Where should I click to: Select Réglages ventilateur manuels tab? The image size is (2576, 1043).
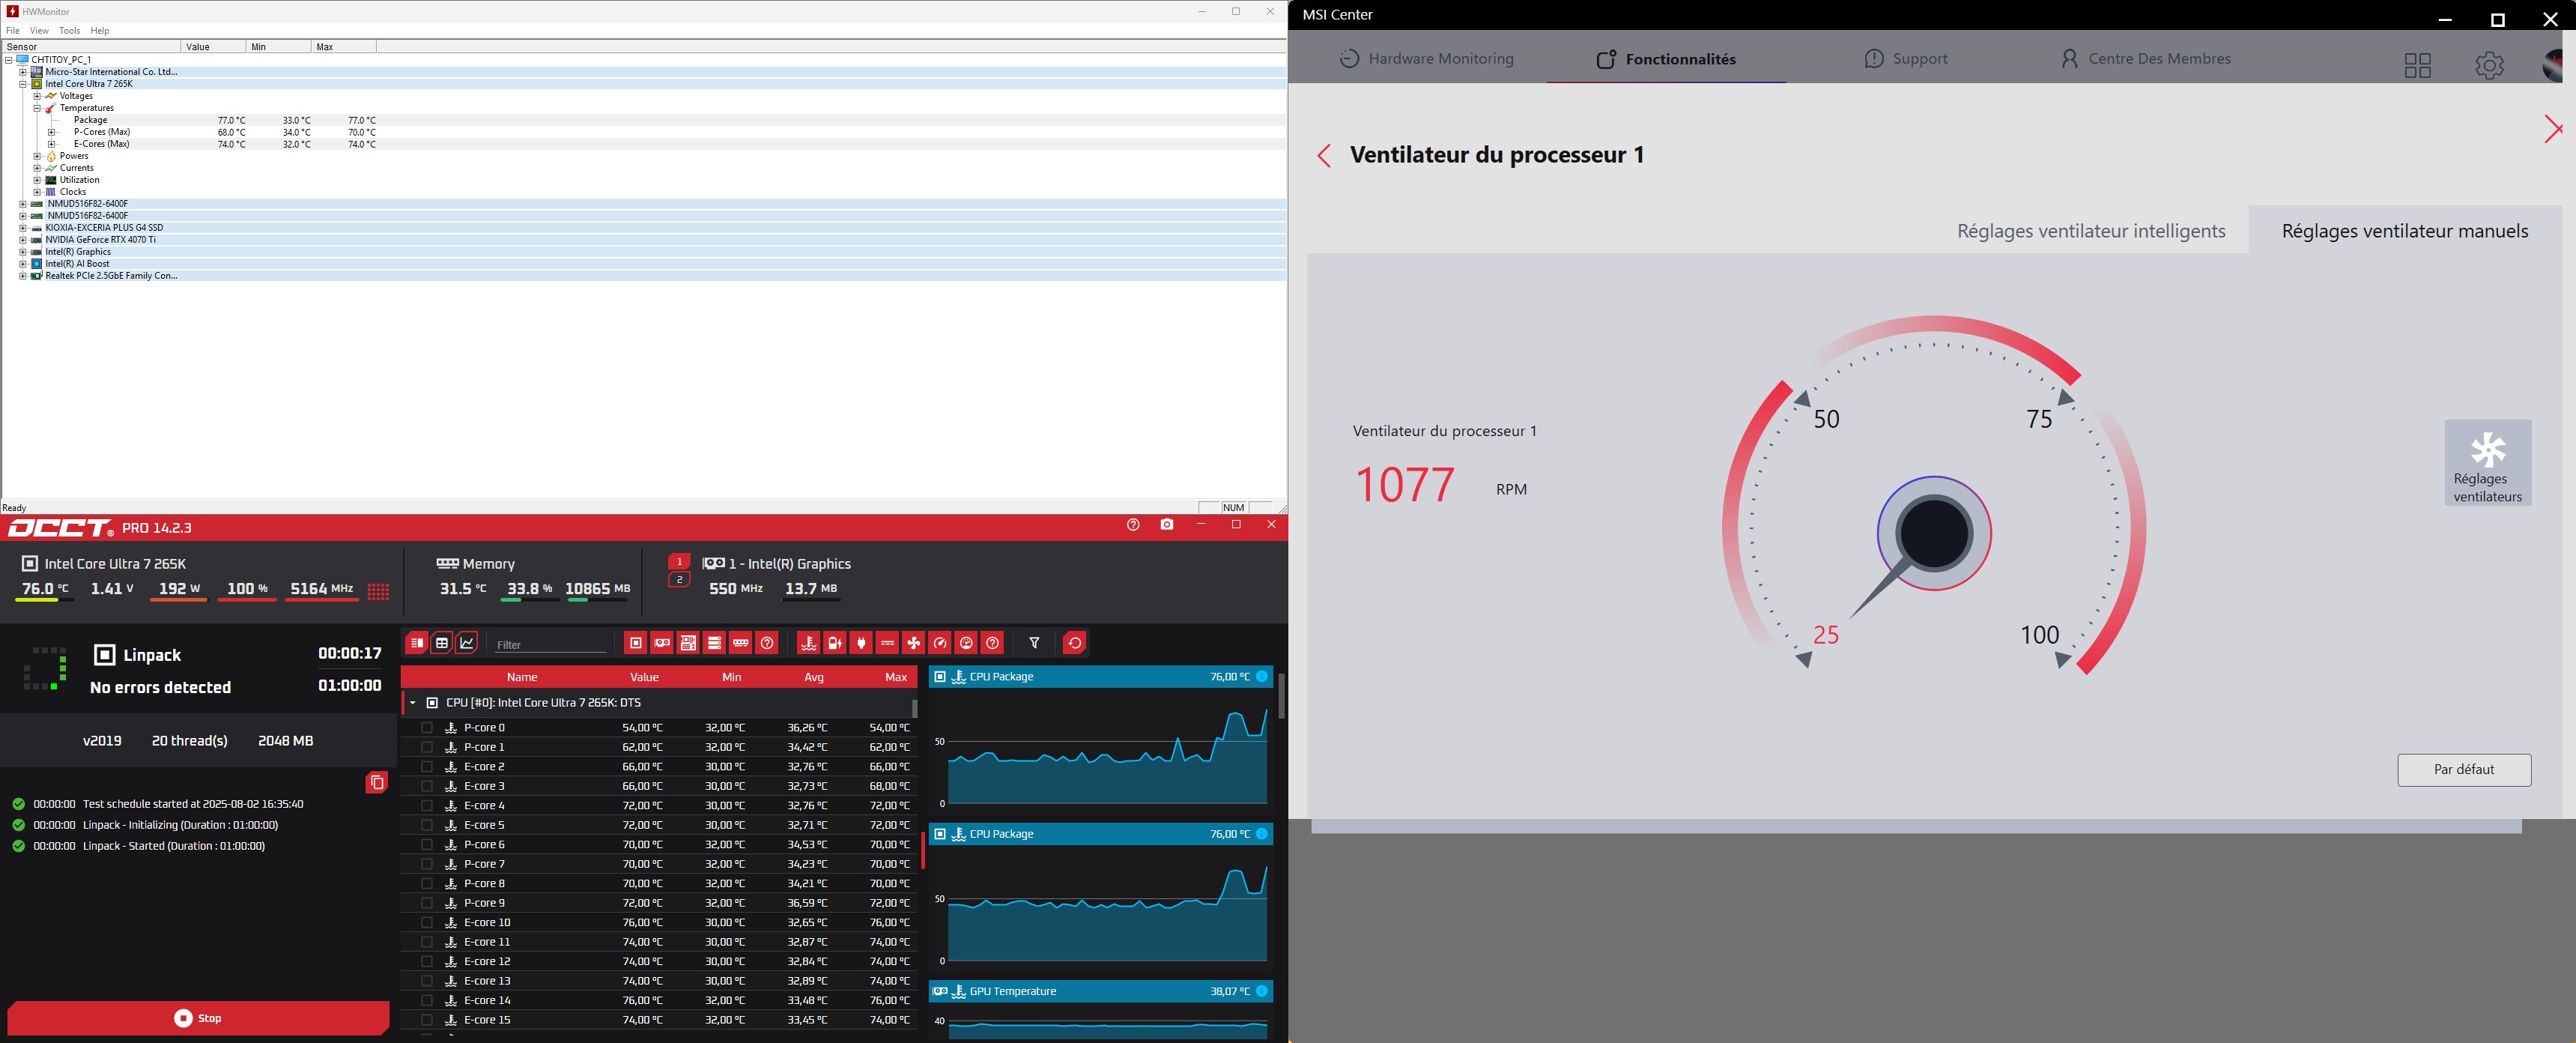click(x=2405, y=231)
